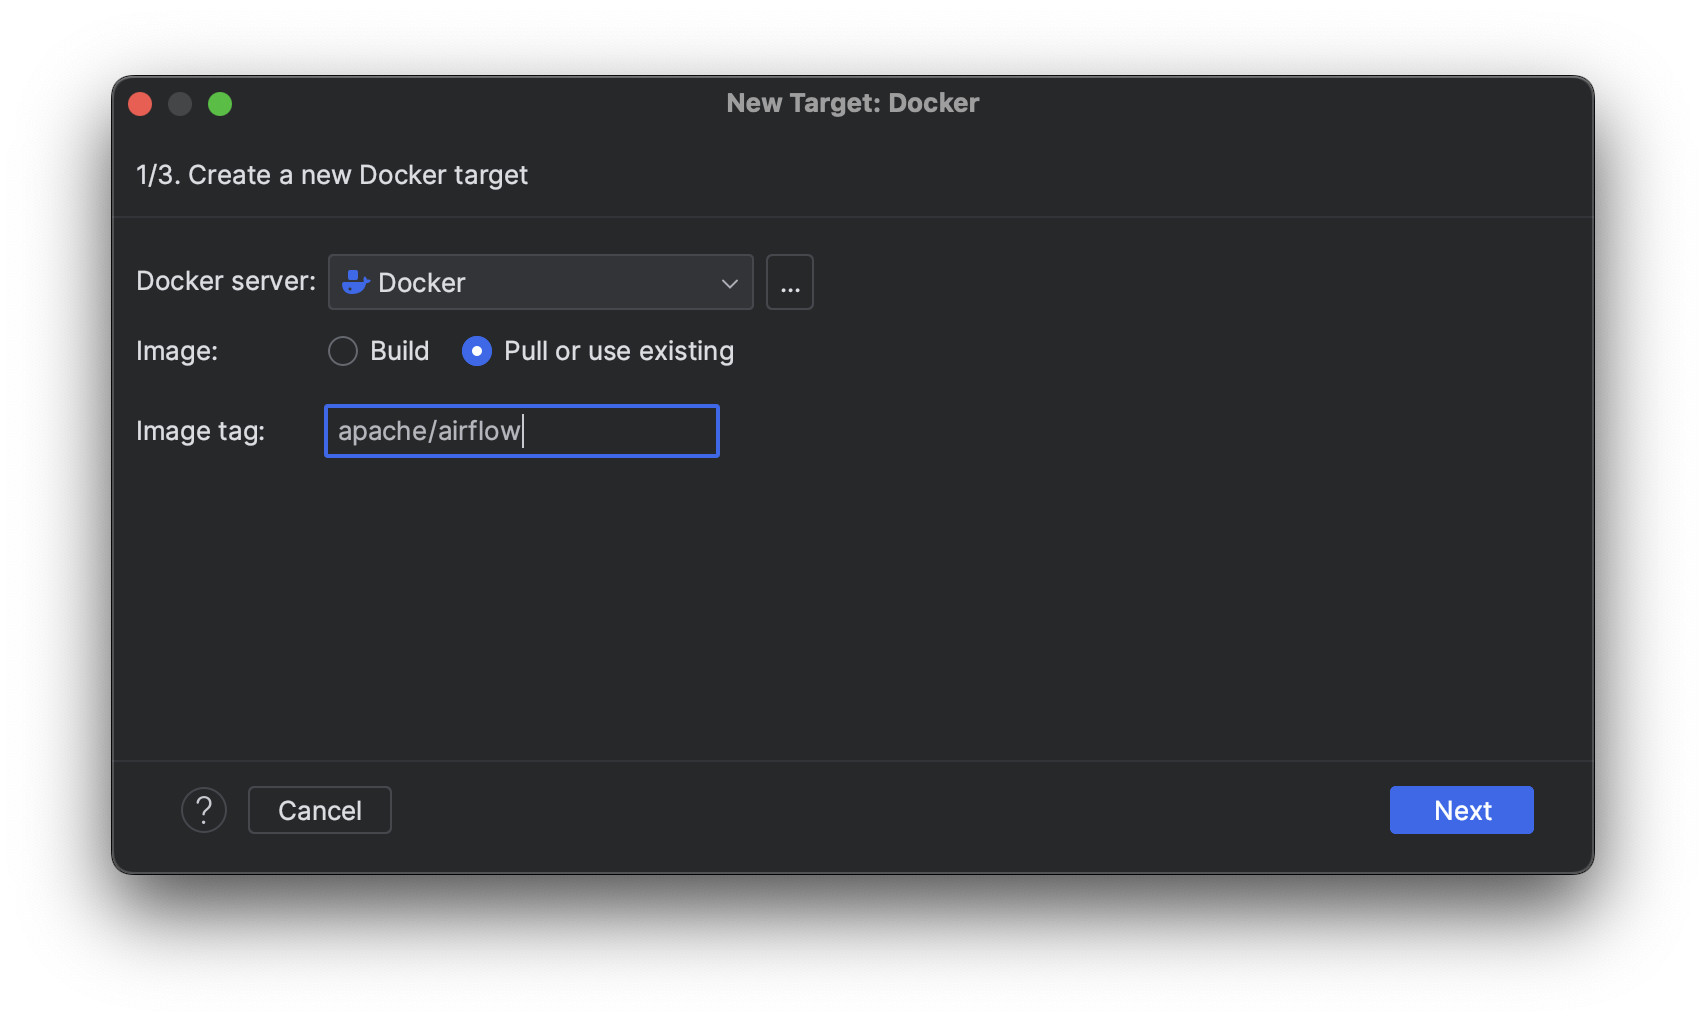The image size is (1706, 1022).
Task: Select the Build image option
Action: 343,351
